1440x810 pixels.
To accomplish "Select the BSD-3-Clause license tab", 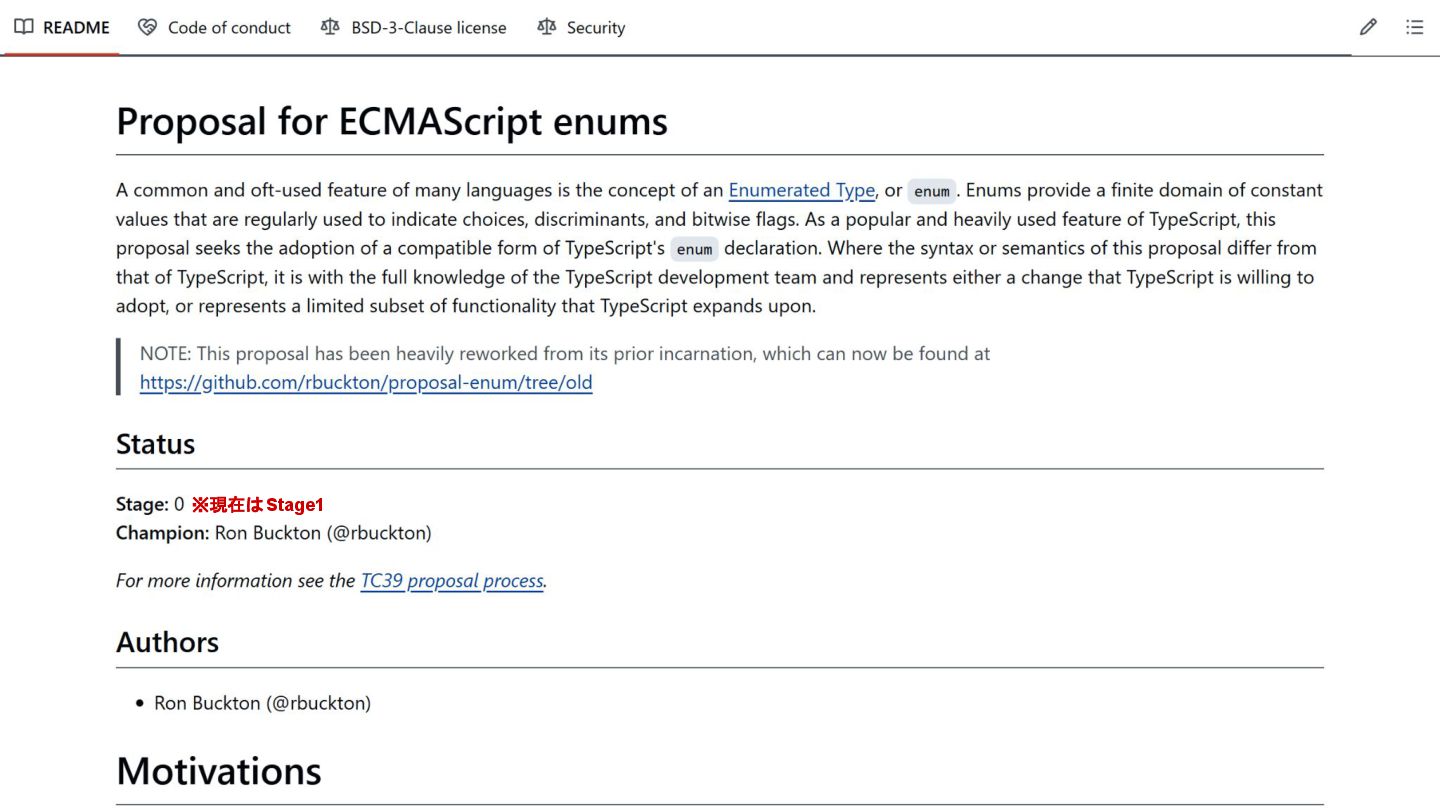I will point(428,27).
